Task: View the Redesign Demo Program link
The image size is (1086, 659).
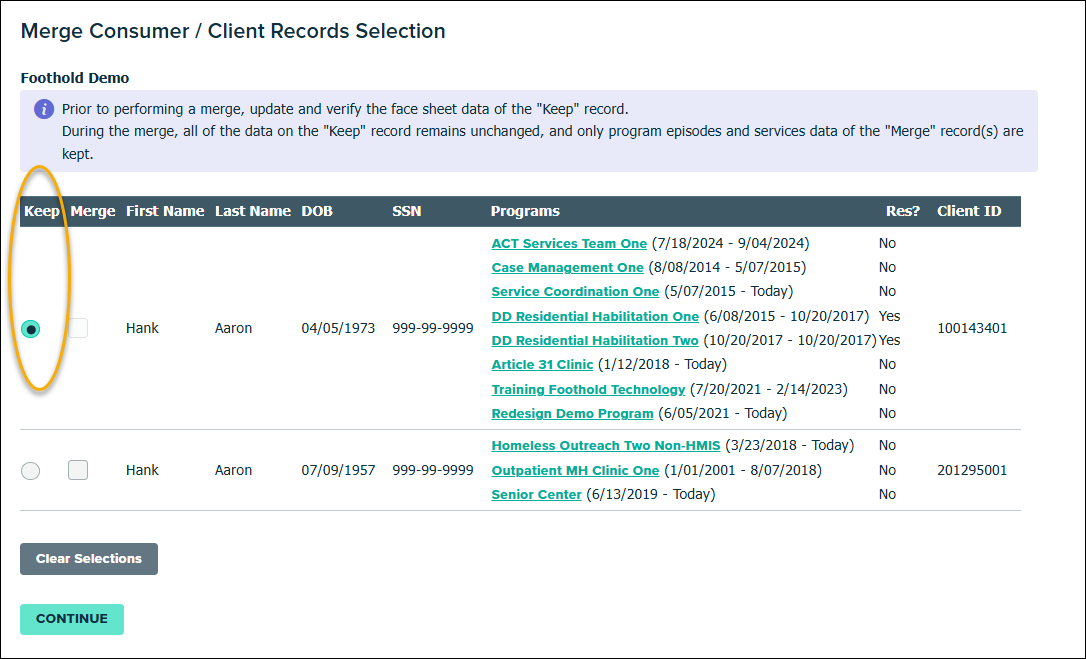Action: pyautogui.click(x=572, y=414)
